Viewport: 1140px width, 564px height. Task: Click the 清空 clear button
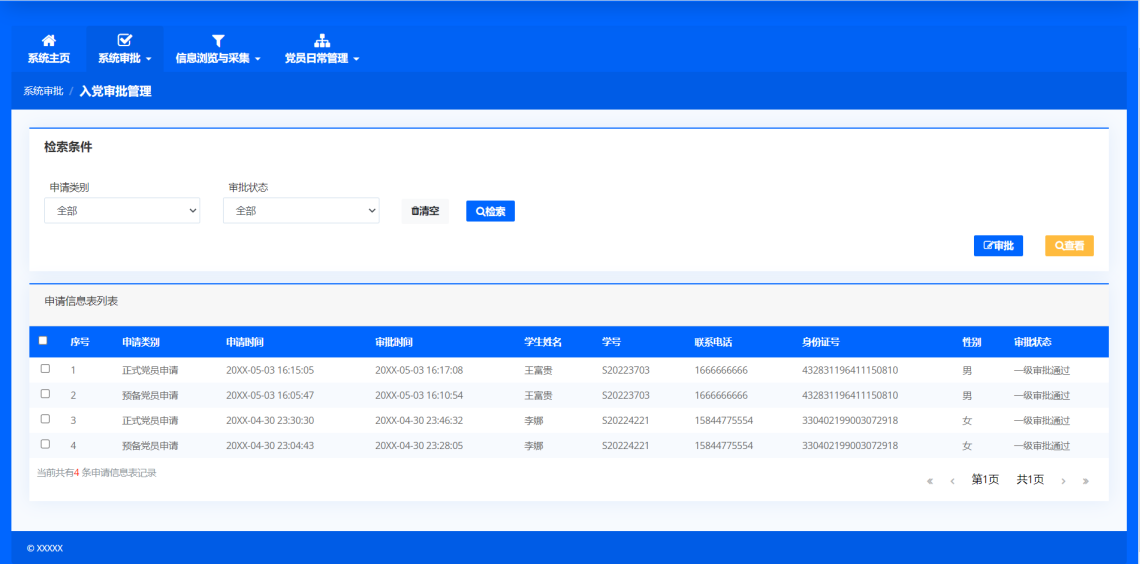425,211
